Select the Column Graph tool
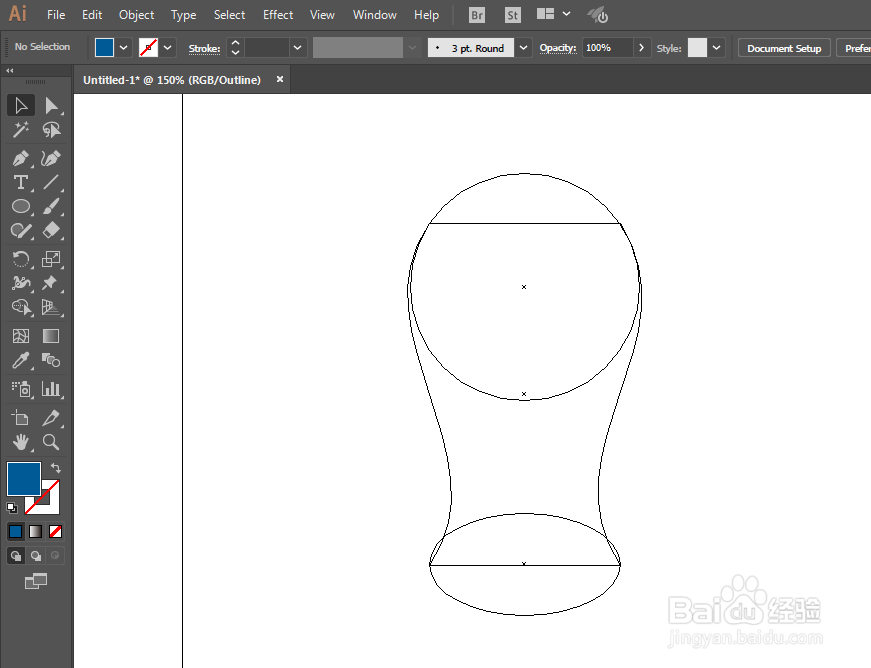This screenshot has height=668, width=871. (51, 389)
